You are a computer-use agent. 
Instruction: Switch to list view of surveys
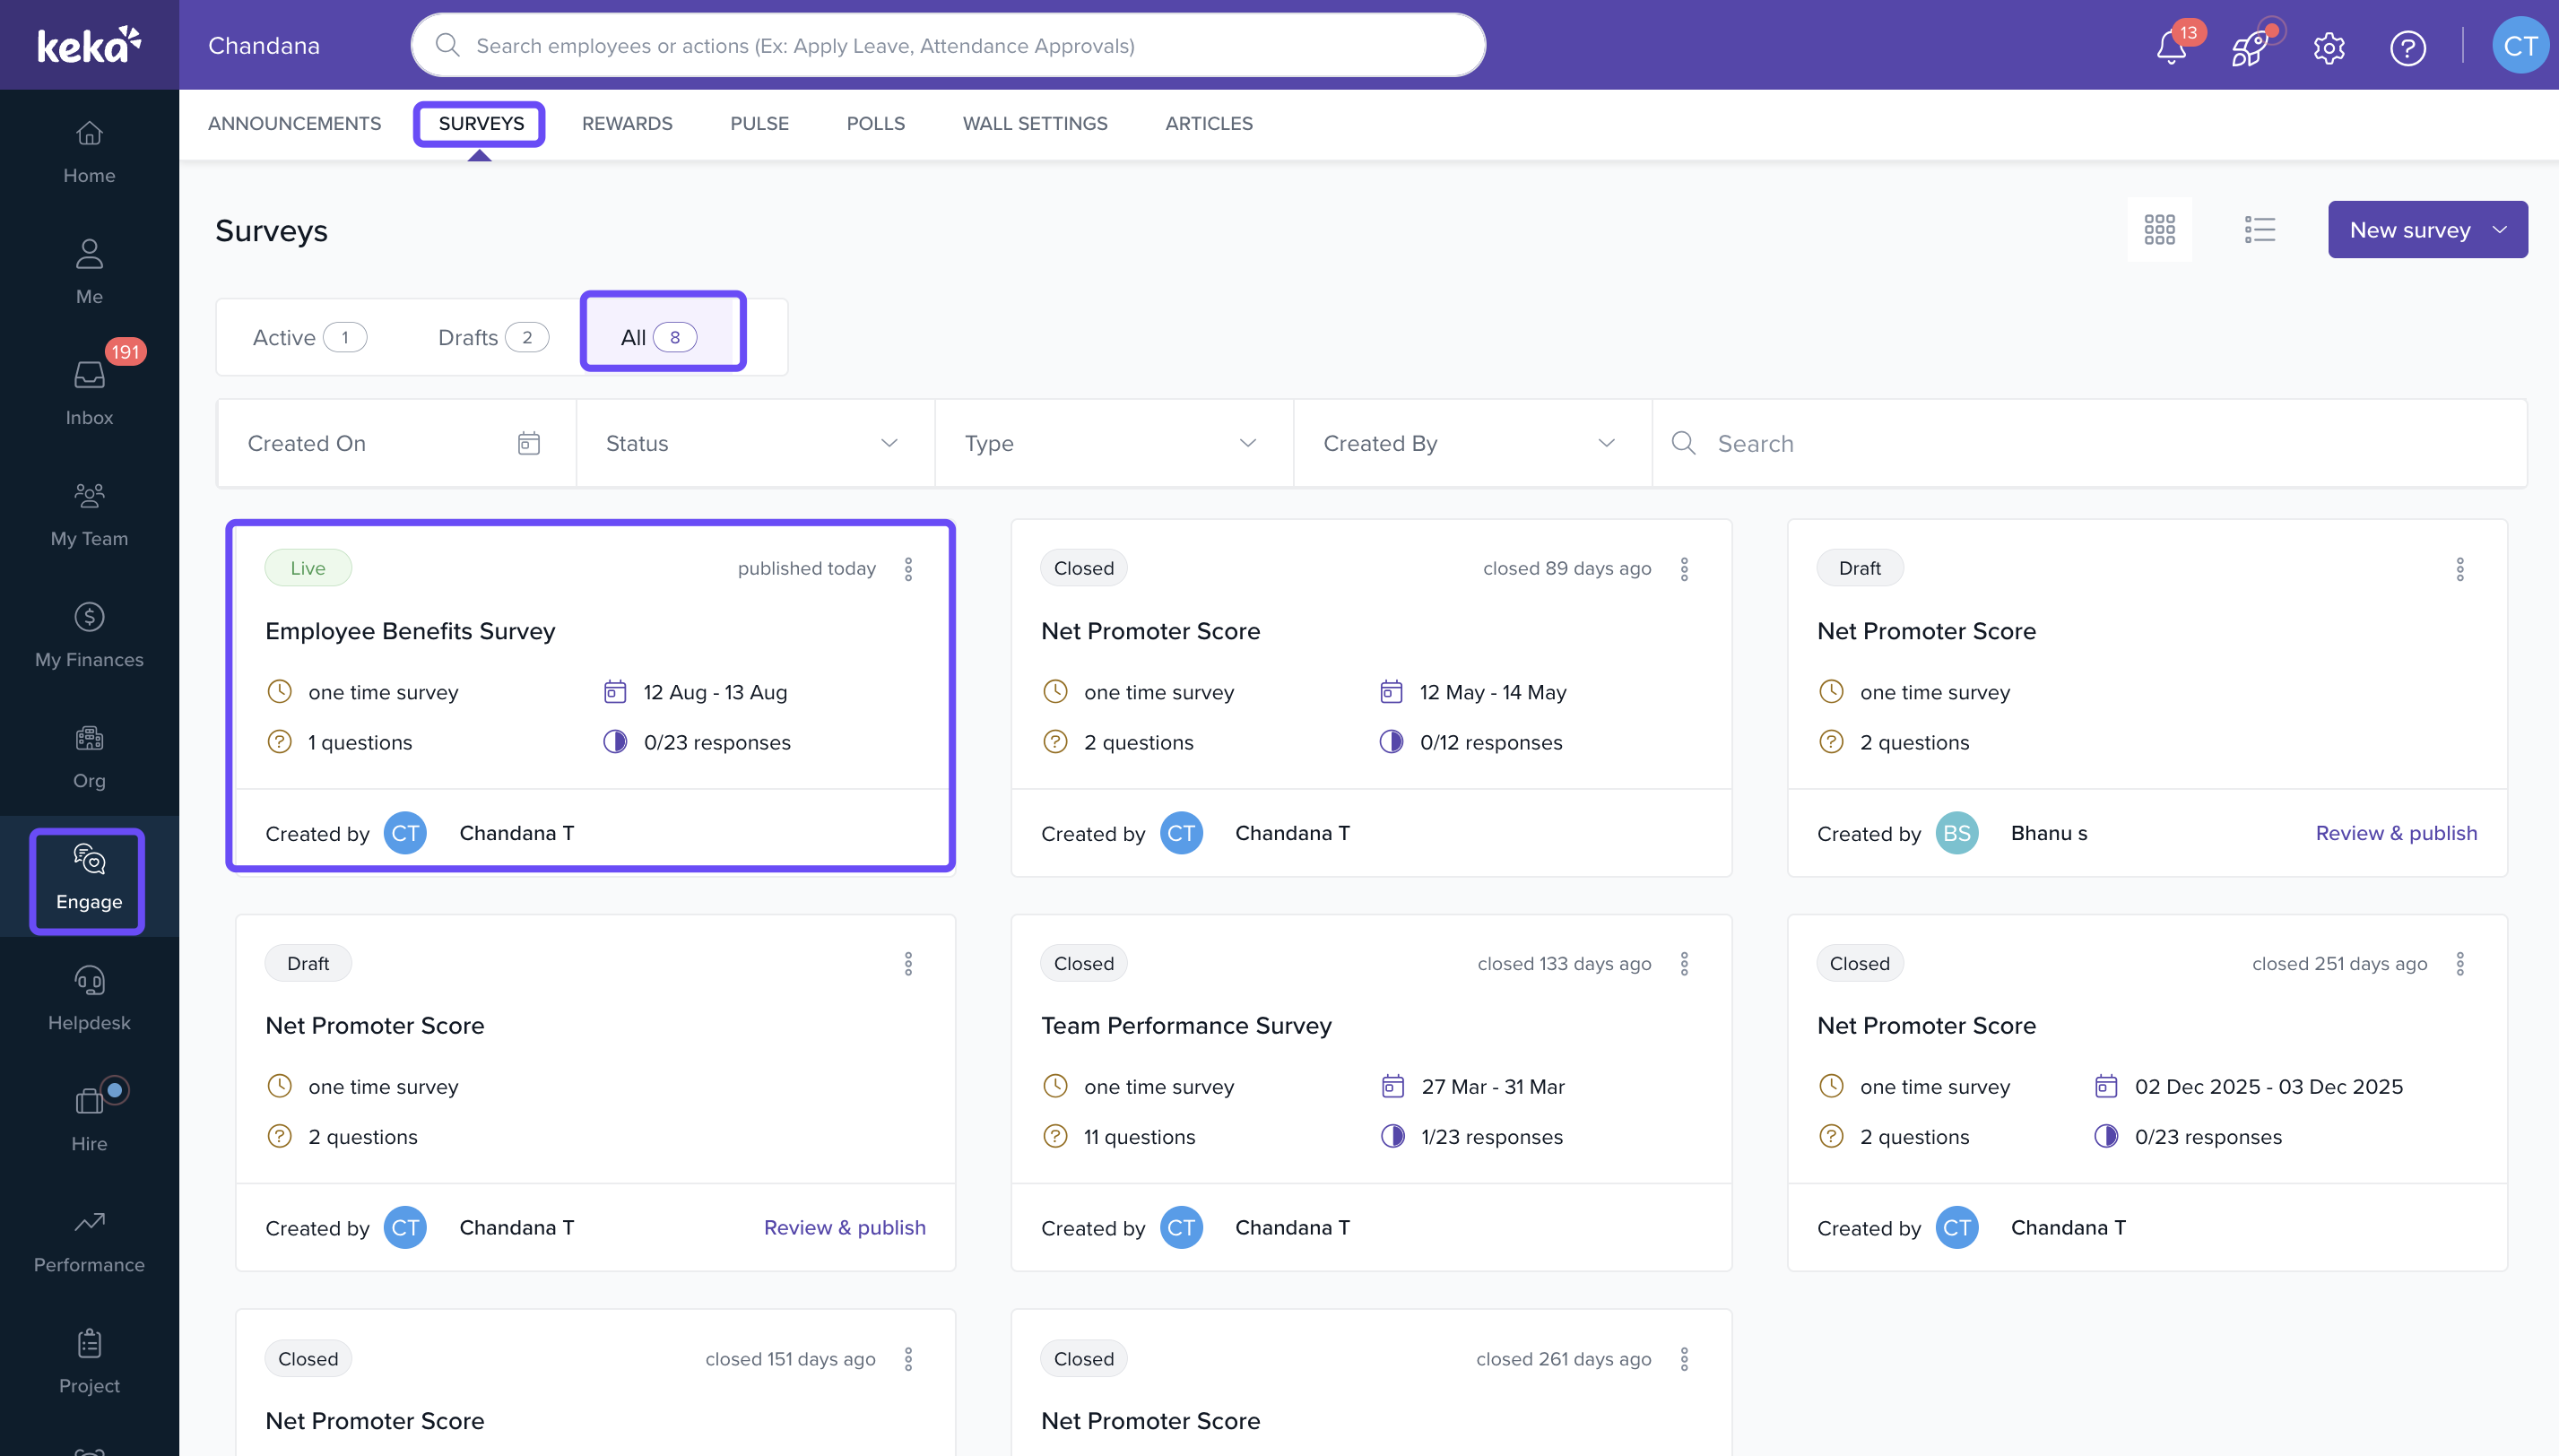tap(2259, 230)
